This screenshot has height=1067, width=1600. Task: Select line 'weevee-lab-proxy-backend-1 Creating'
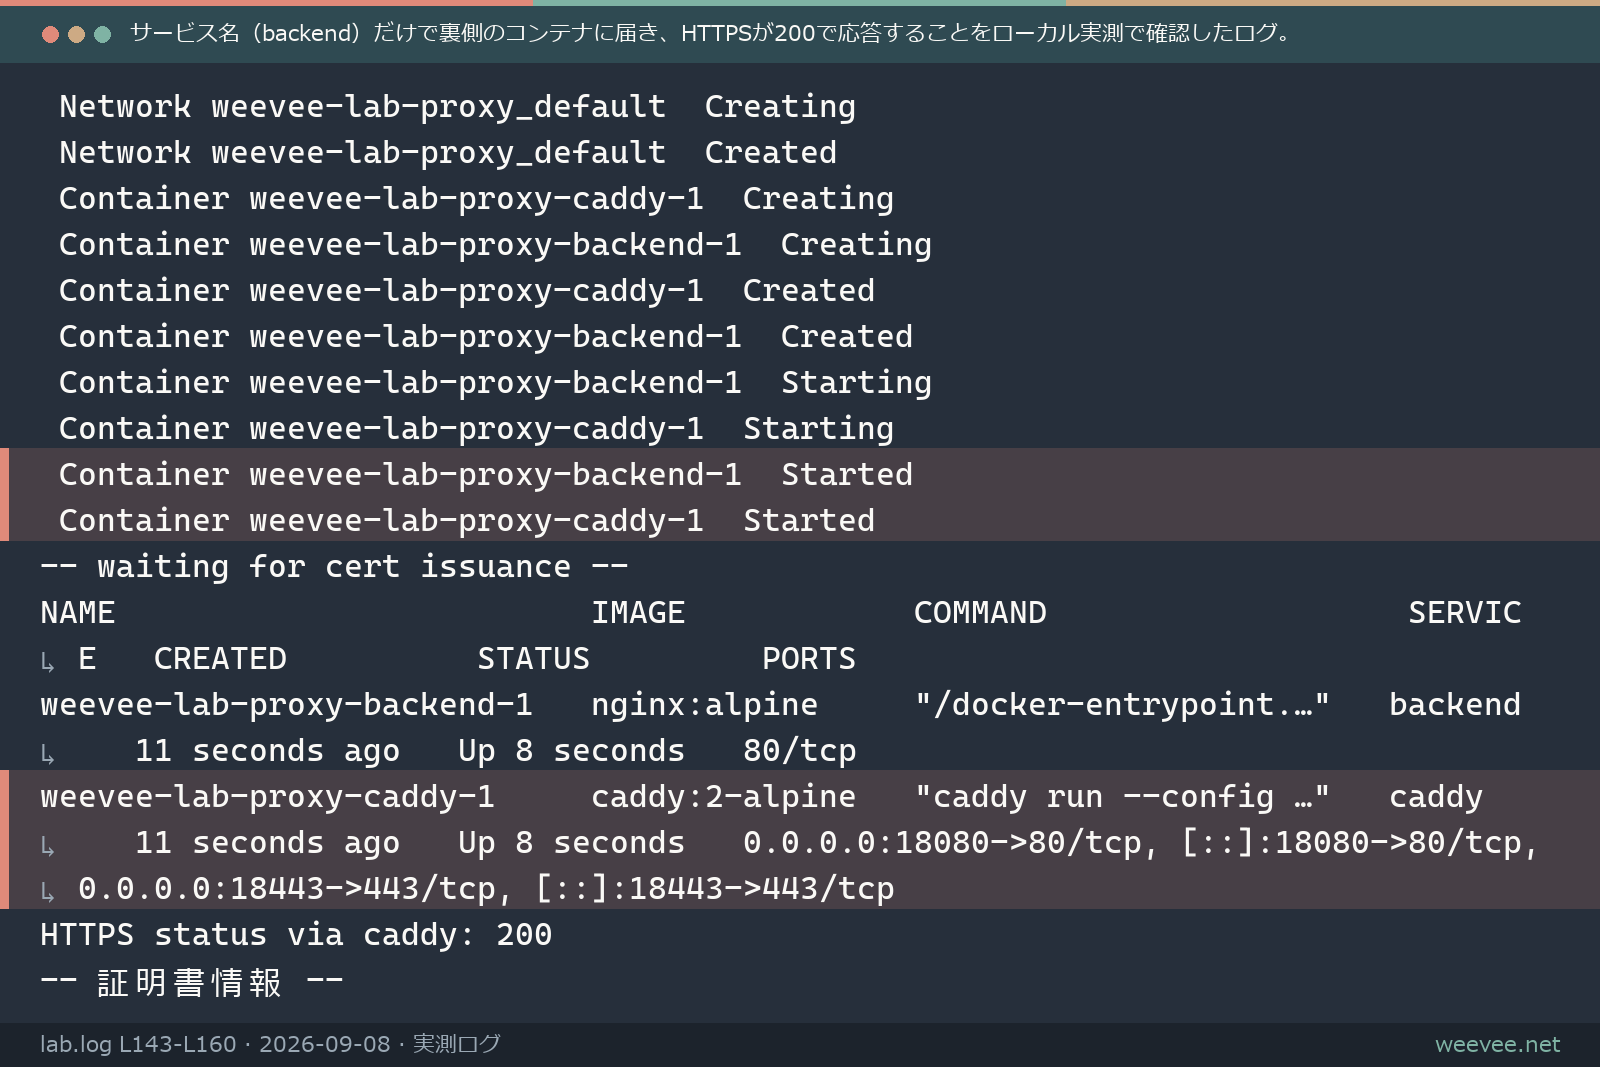[495, 244]
